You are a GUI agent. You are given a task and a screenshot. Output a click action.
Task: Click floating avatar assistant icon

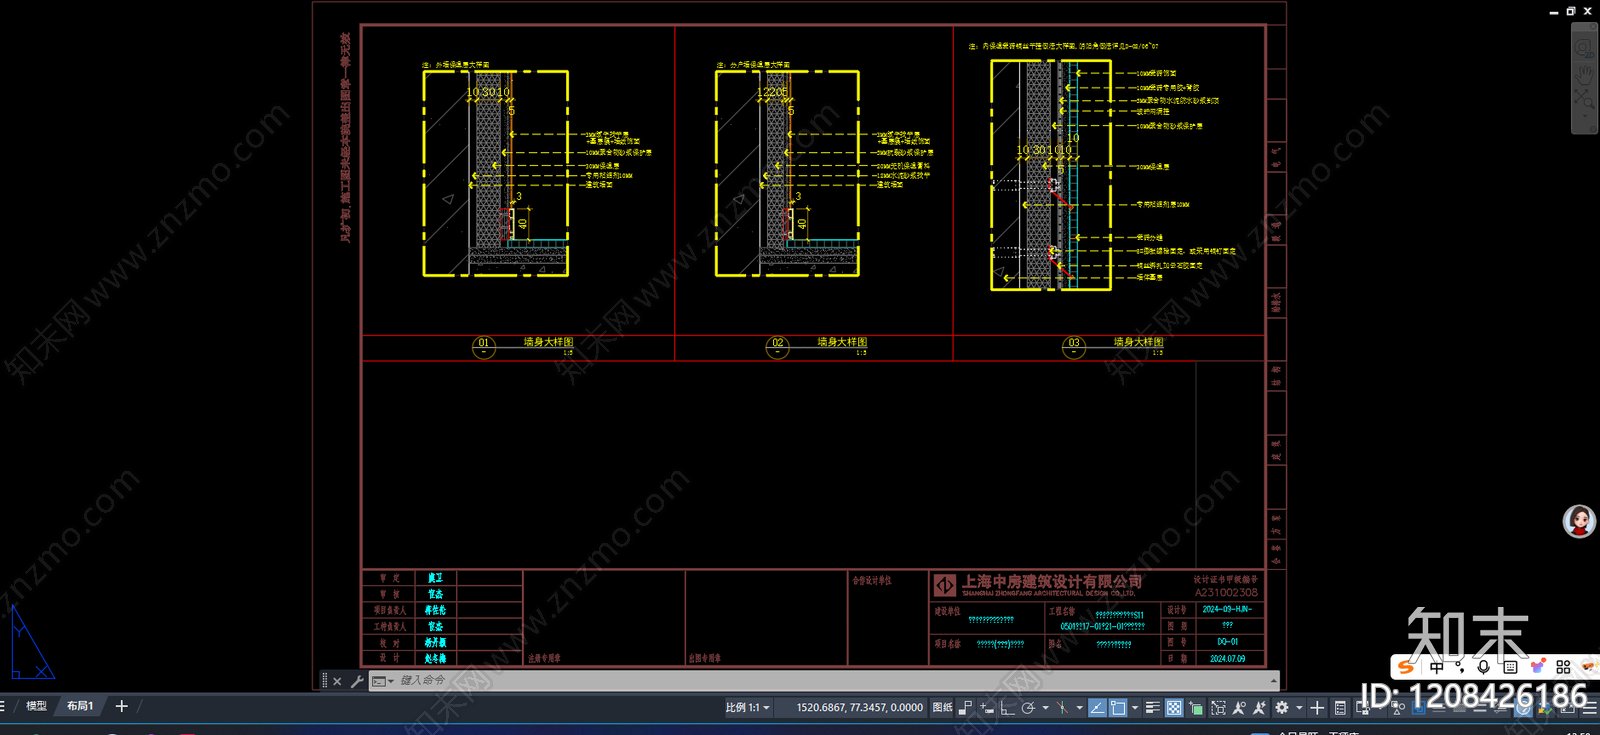pyautogui.click(x=1579, y=521)
